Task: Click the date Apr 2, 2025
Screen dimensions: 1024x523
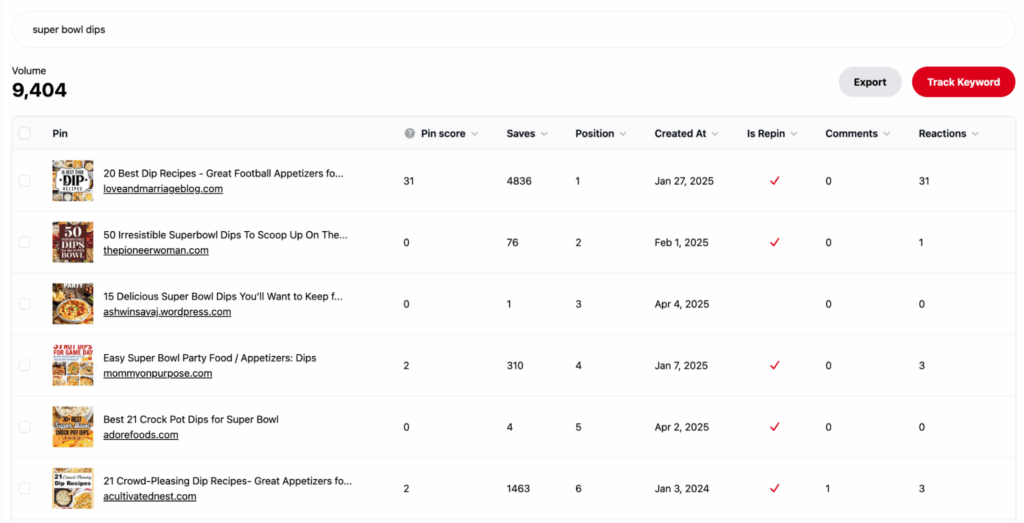Action: 682,427
